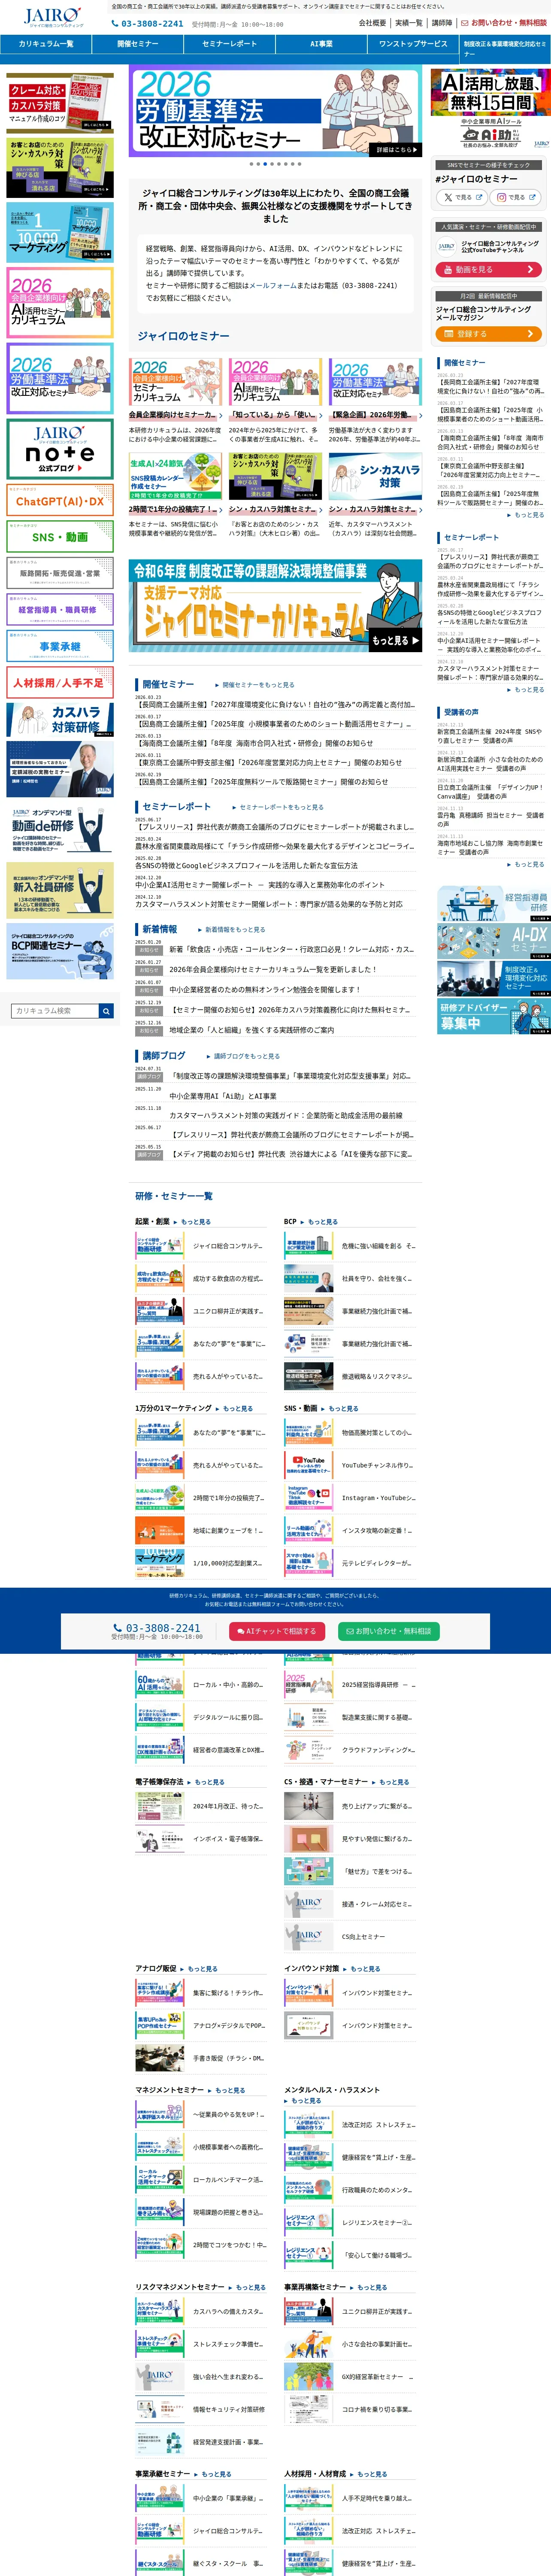Image resolution: width=551 pixels, height=2576 pixels.
Task: Open the BCP関連セミナー banner
Action: click(60, 951)
